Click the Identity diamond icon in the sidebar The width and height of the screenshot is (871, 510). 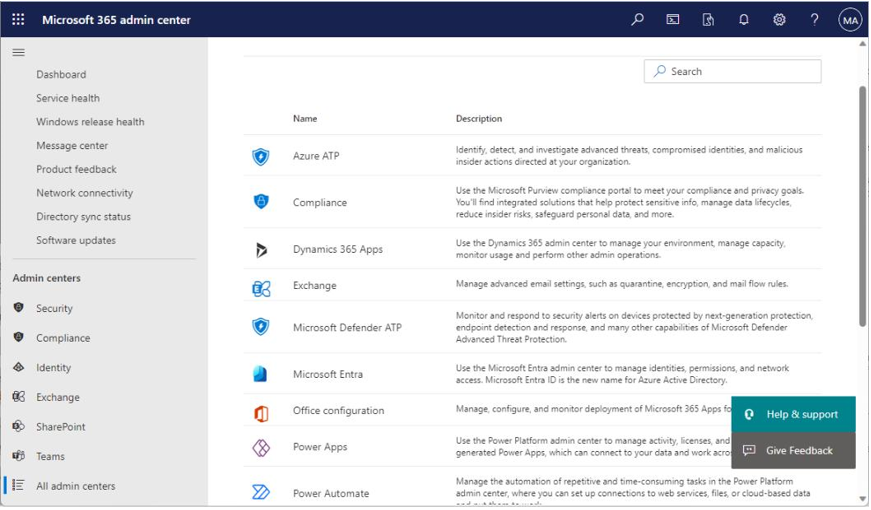tap(18, 367)
